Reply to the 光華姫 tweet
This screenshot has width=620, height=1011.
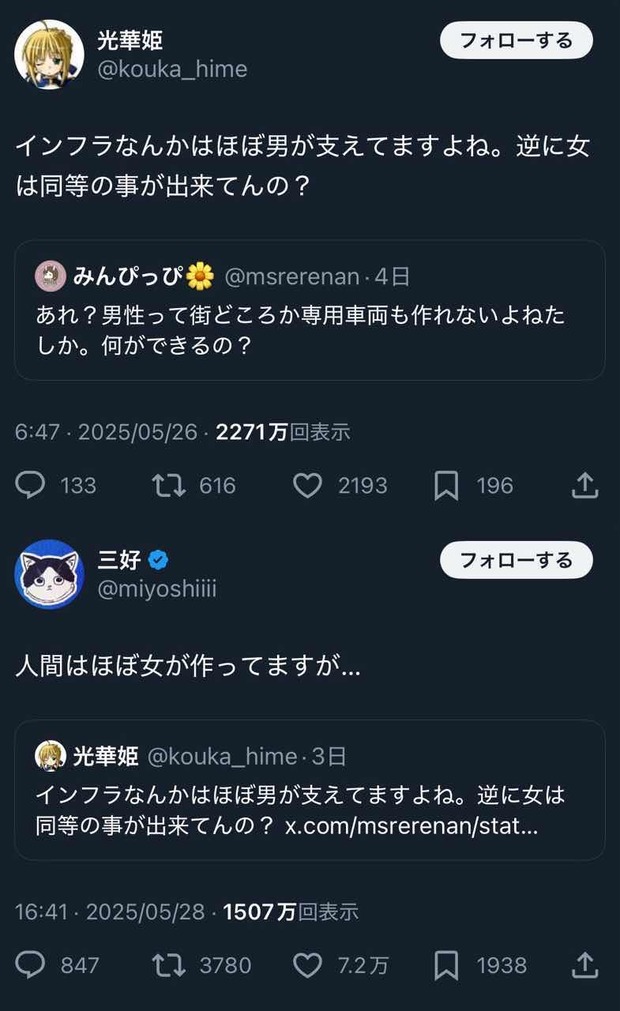pyautogui.click(x=32, y=485)
